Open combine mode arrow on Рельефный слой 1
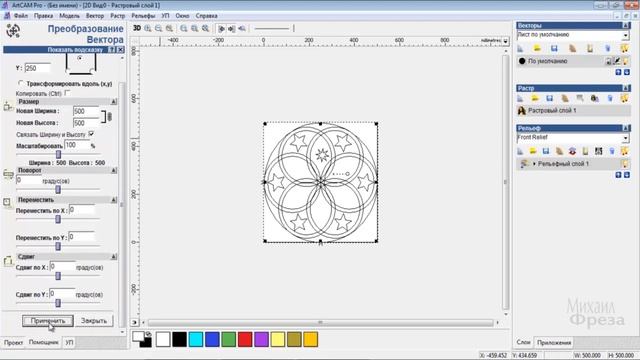The image size is (640, 360). (x=534, y=164)
